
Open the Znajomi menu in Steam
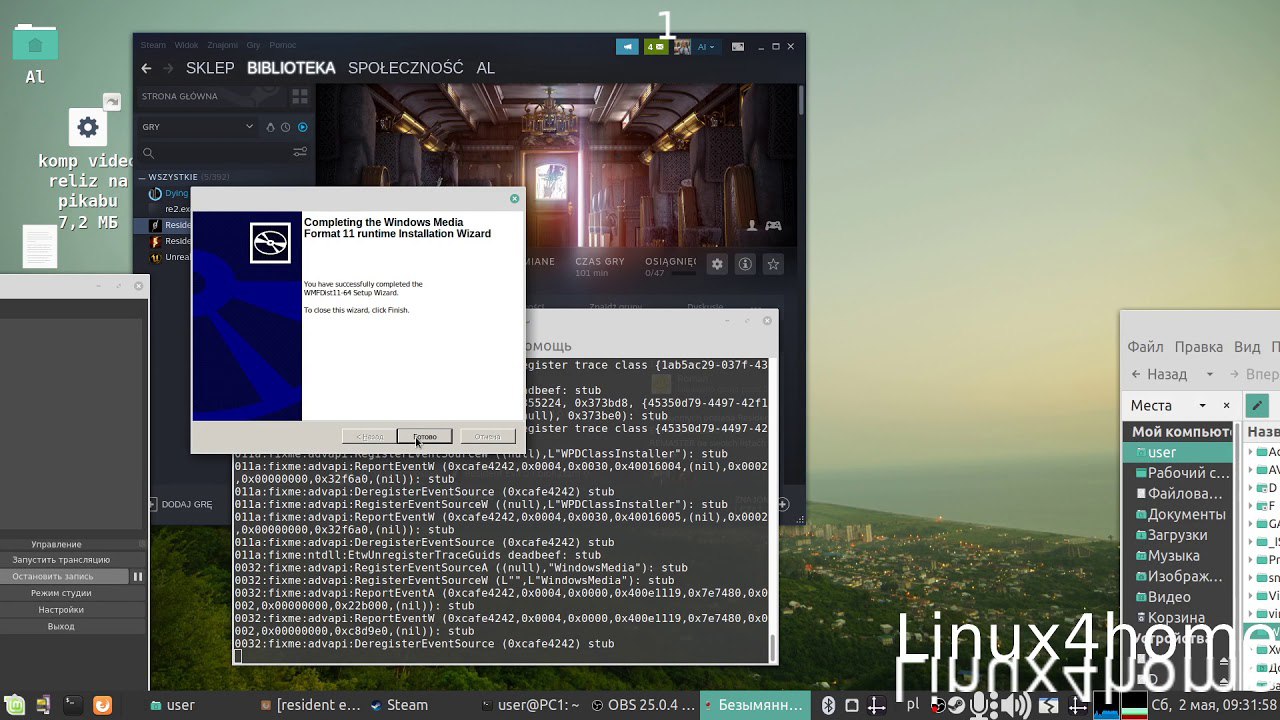pyautogui.click(x=222, y=45)
